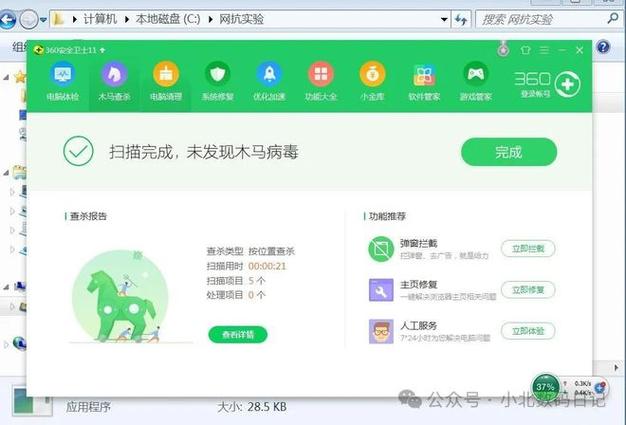Expand the network globe node in Explorer tree
Screen dimensions: 626x425
click(x=6, y=344)
